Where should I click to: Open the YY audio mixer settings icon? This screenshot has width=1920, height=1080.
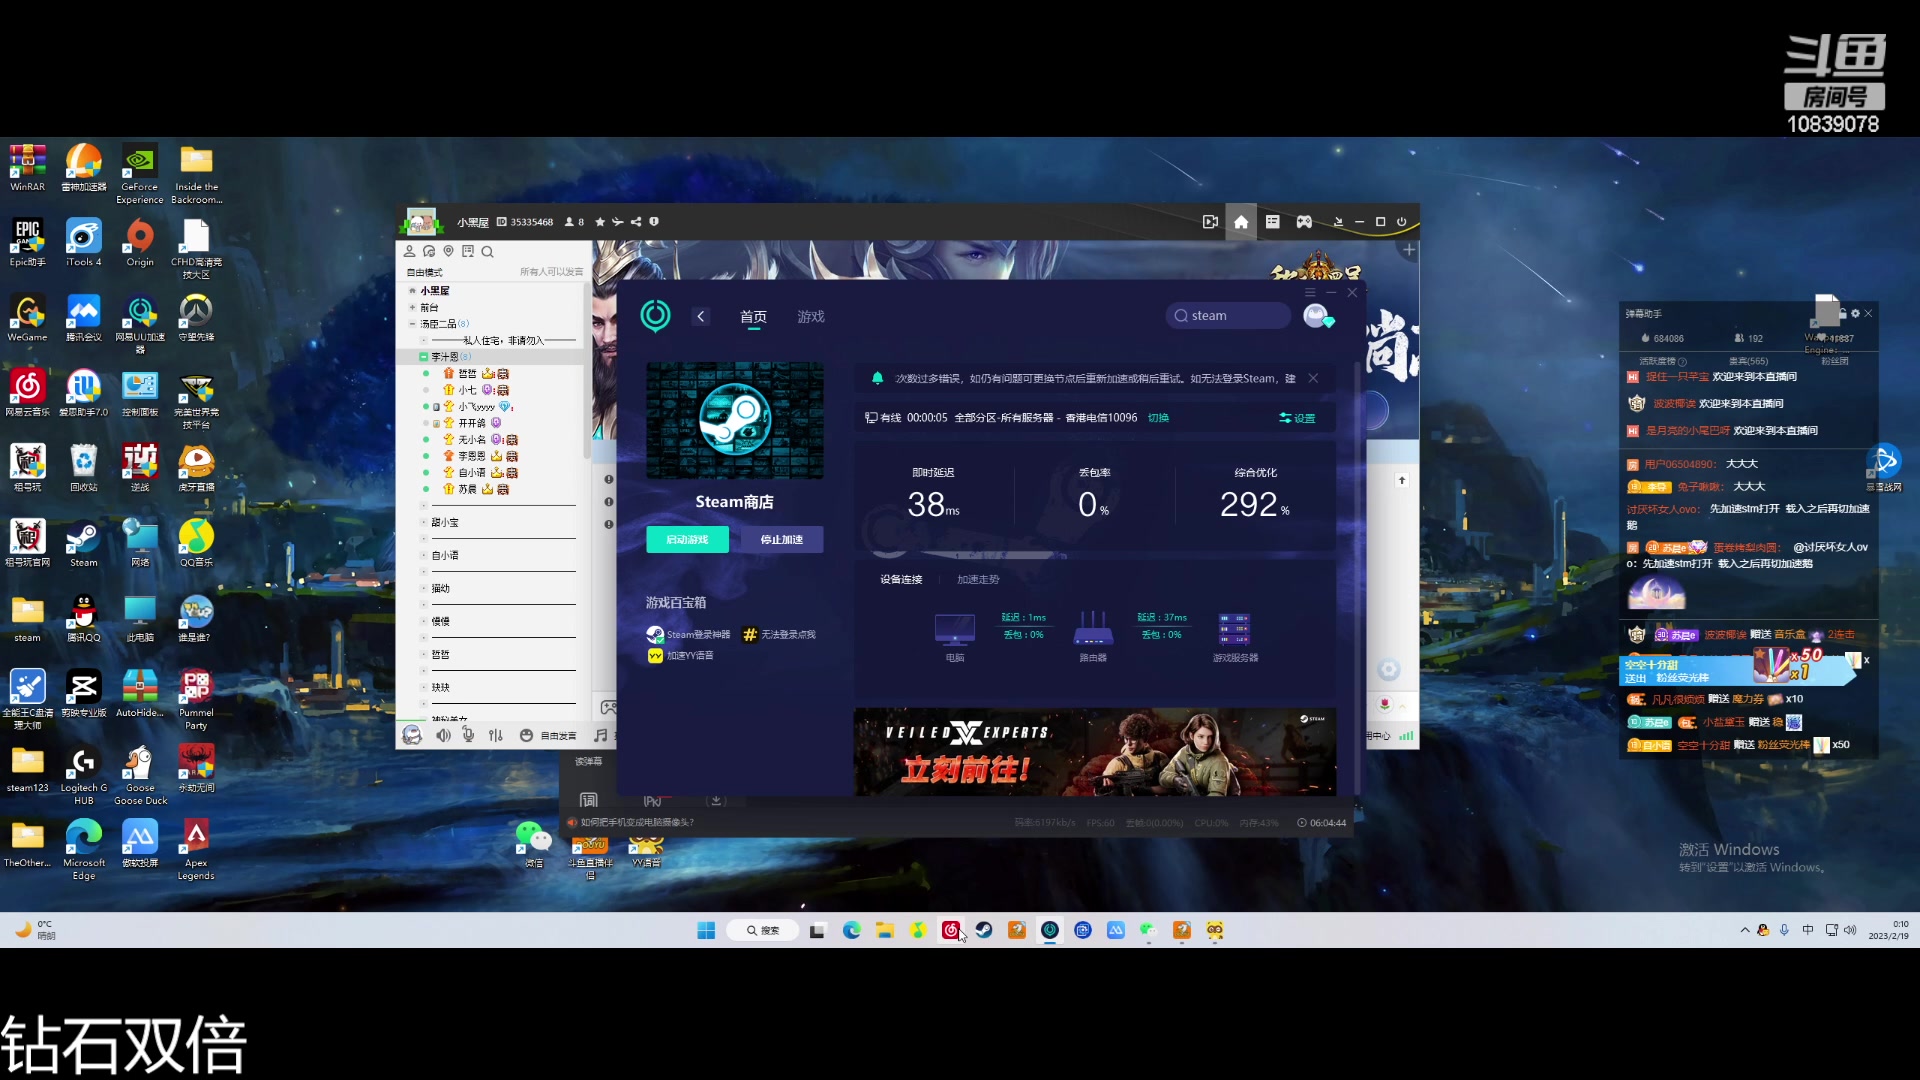(496, 735)
